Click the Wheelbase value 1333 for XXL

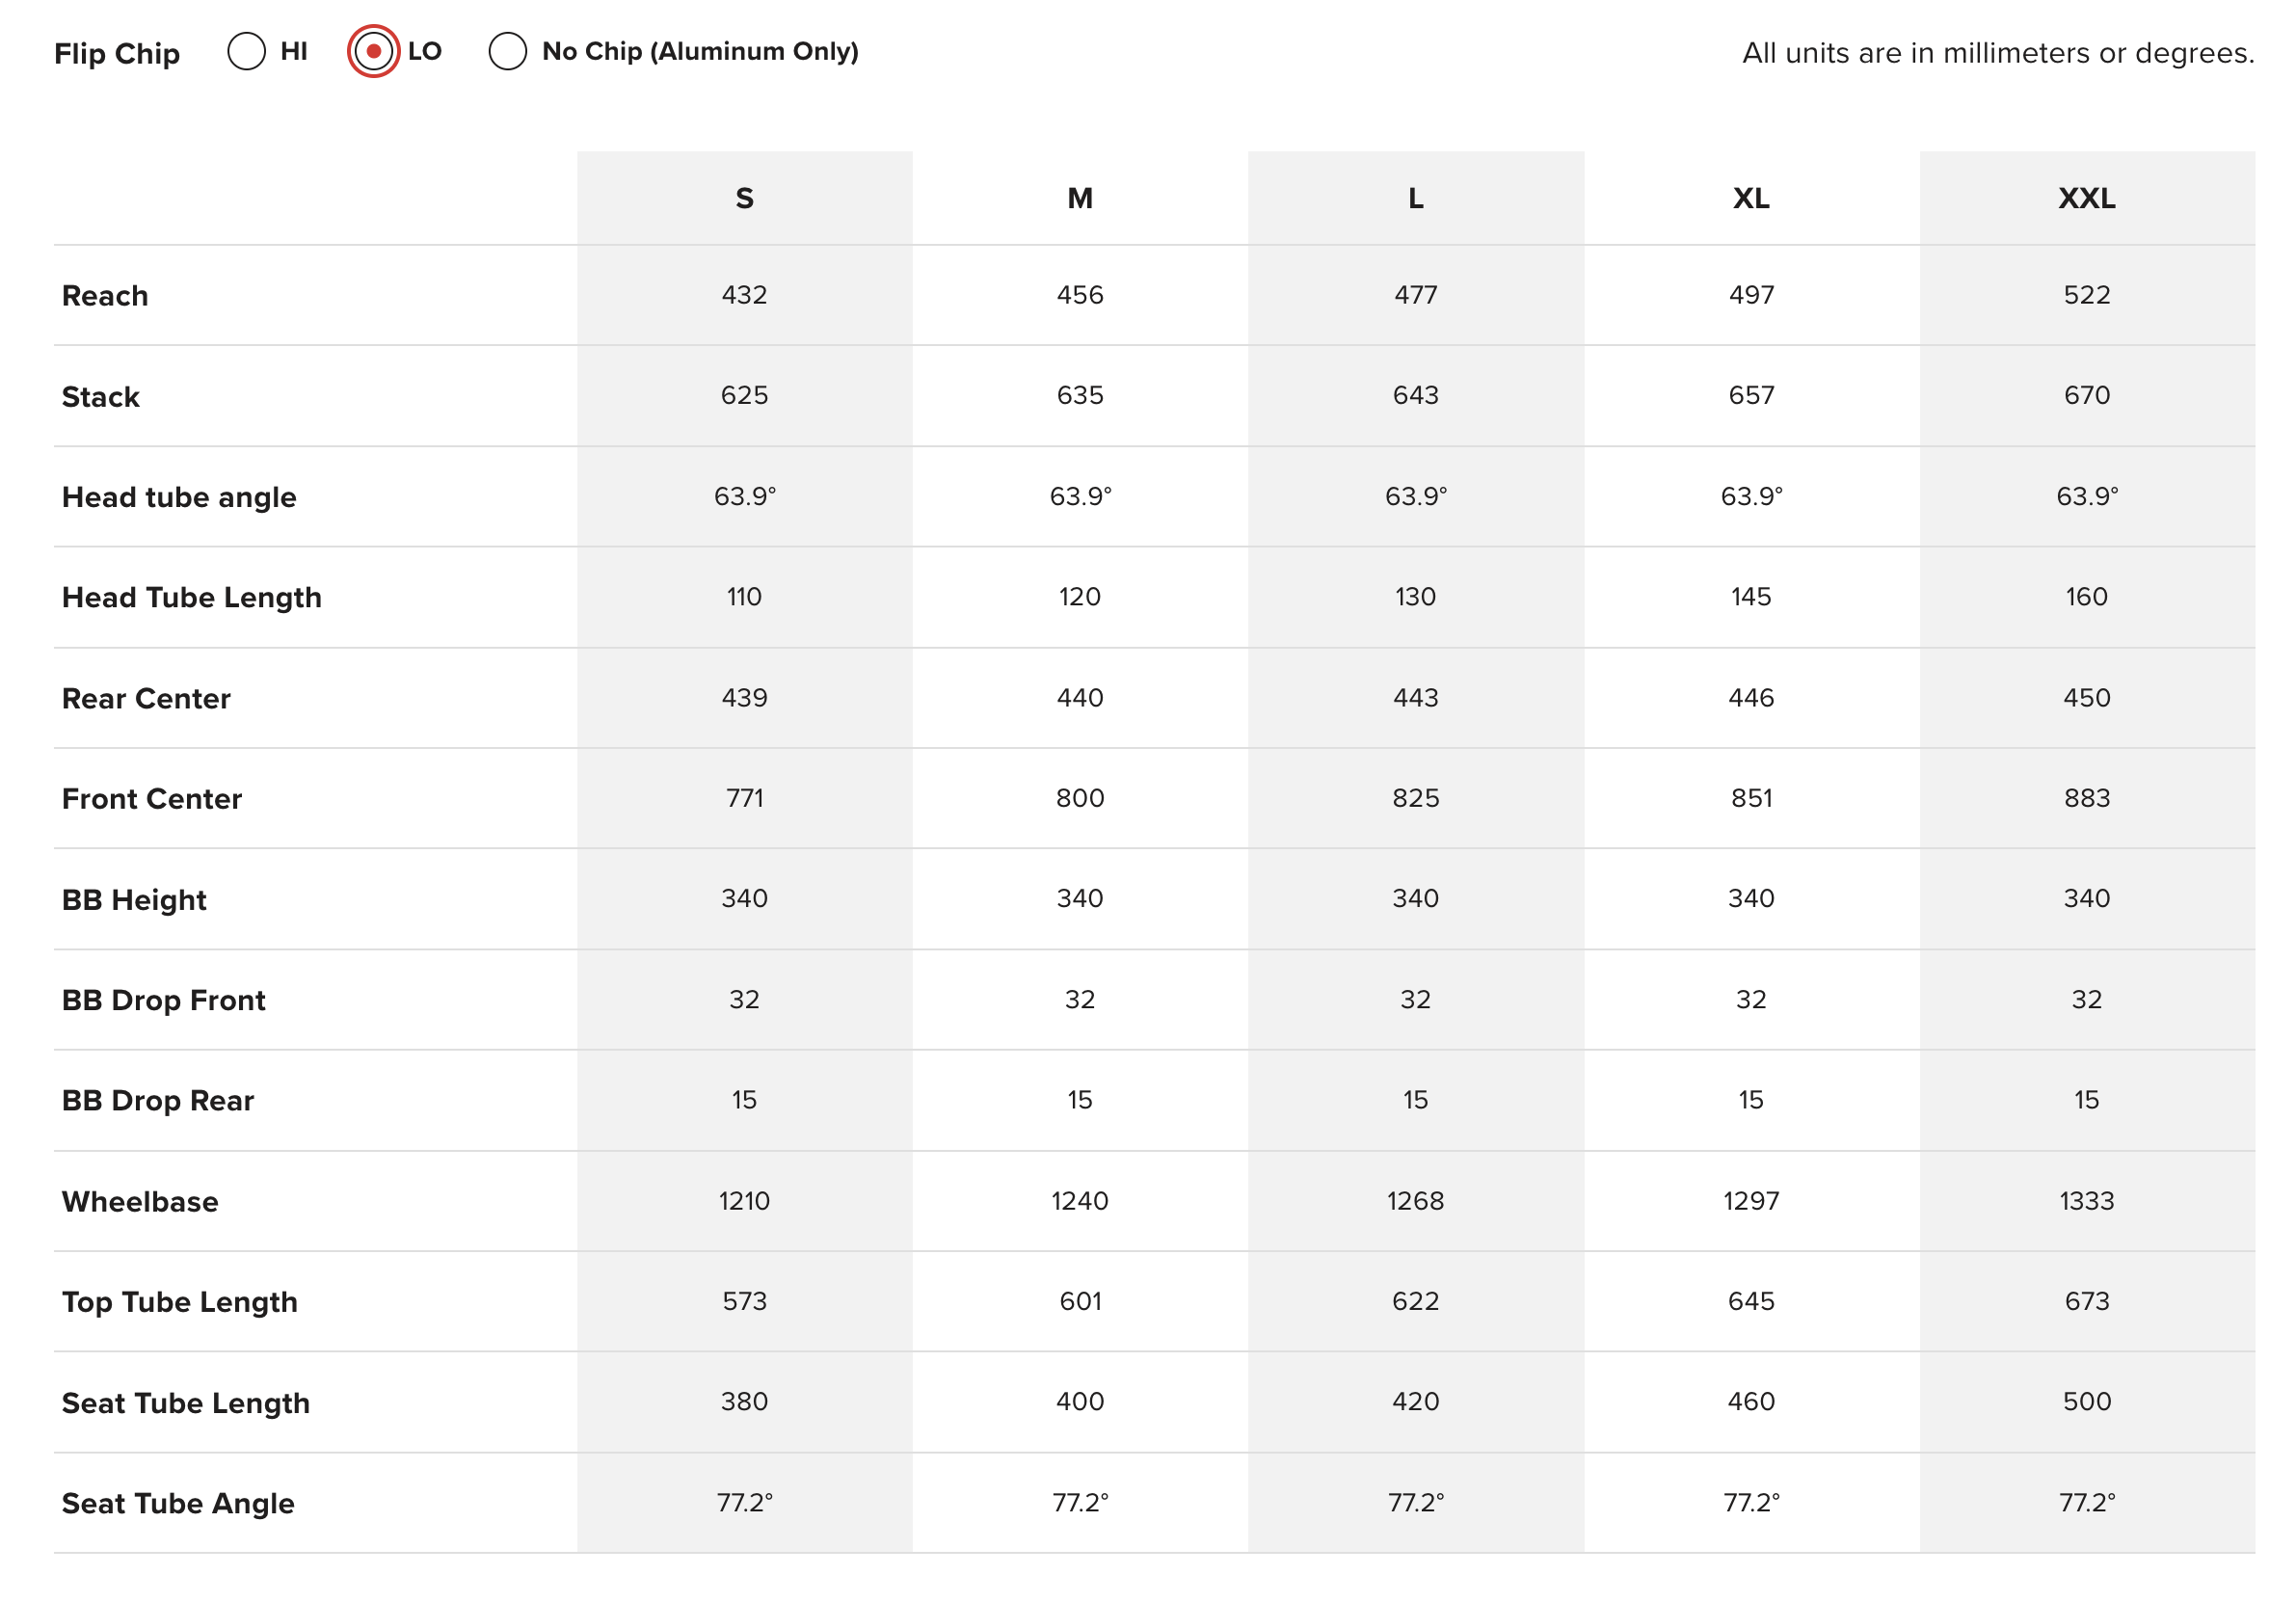2086,1200
